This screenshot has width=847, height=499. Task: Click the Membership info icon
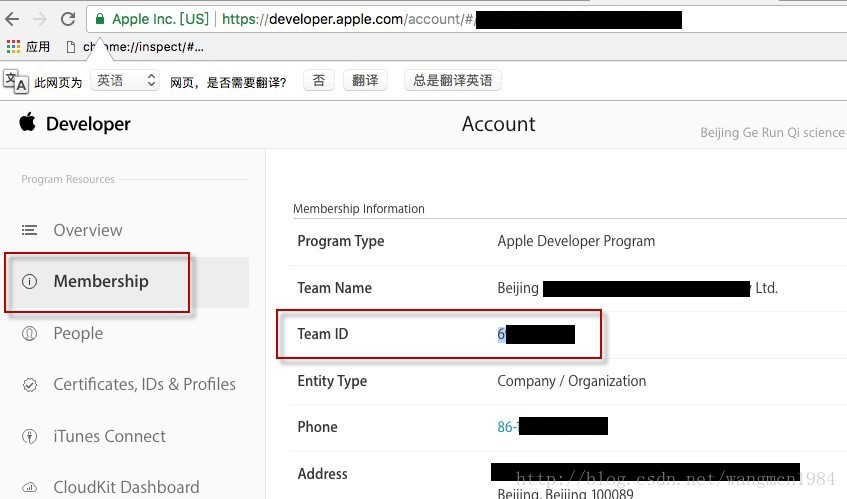[29, 281]
